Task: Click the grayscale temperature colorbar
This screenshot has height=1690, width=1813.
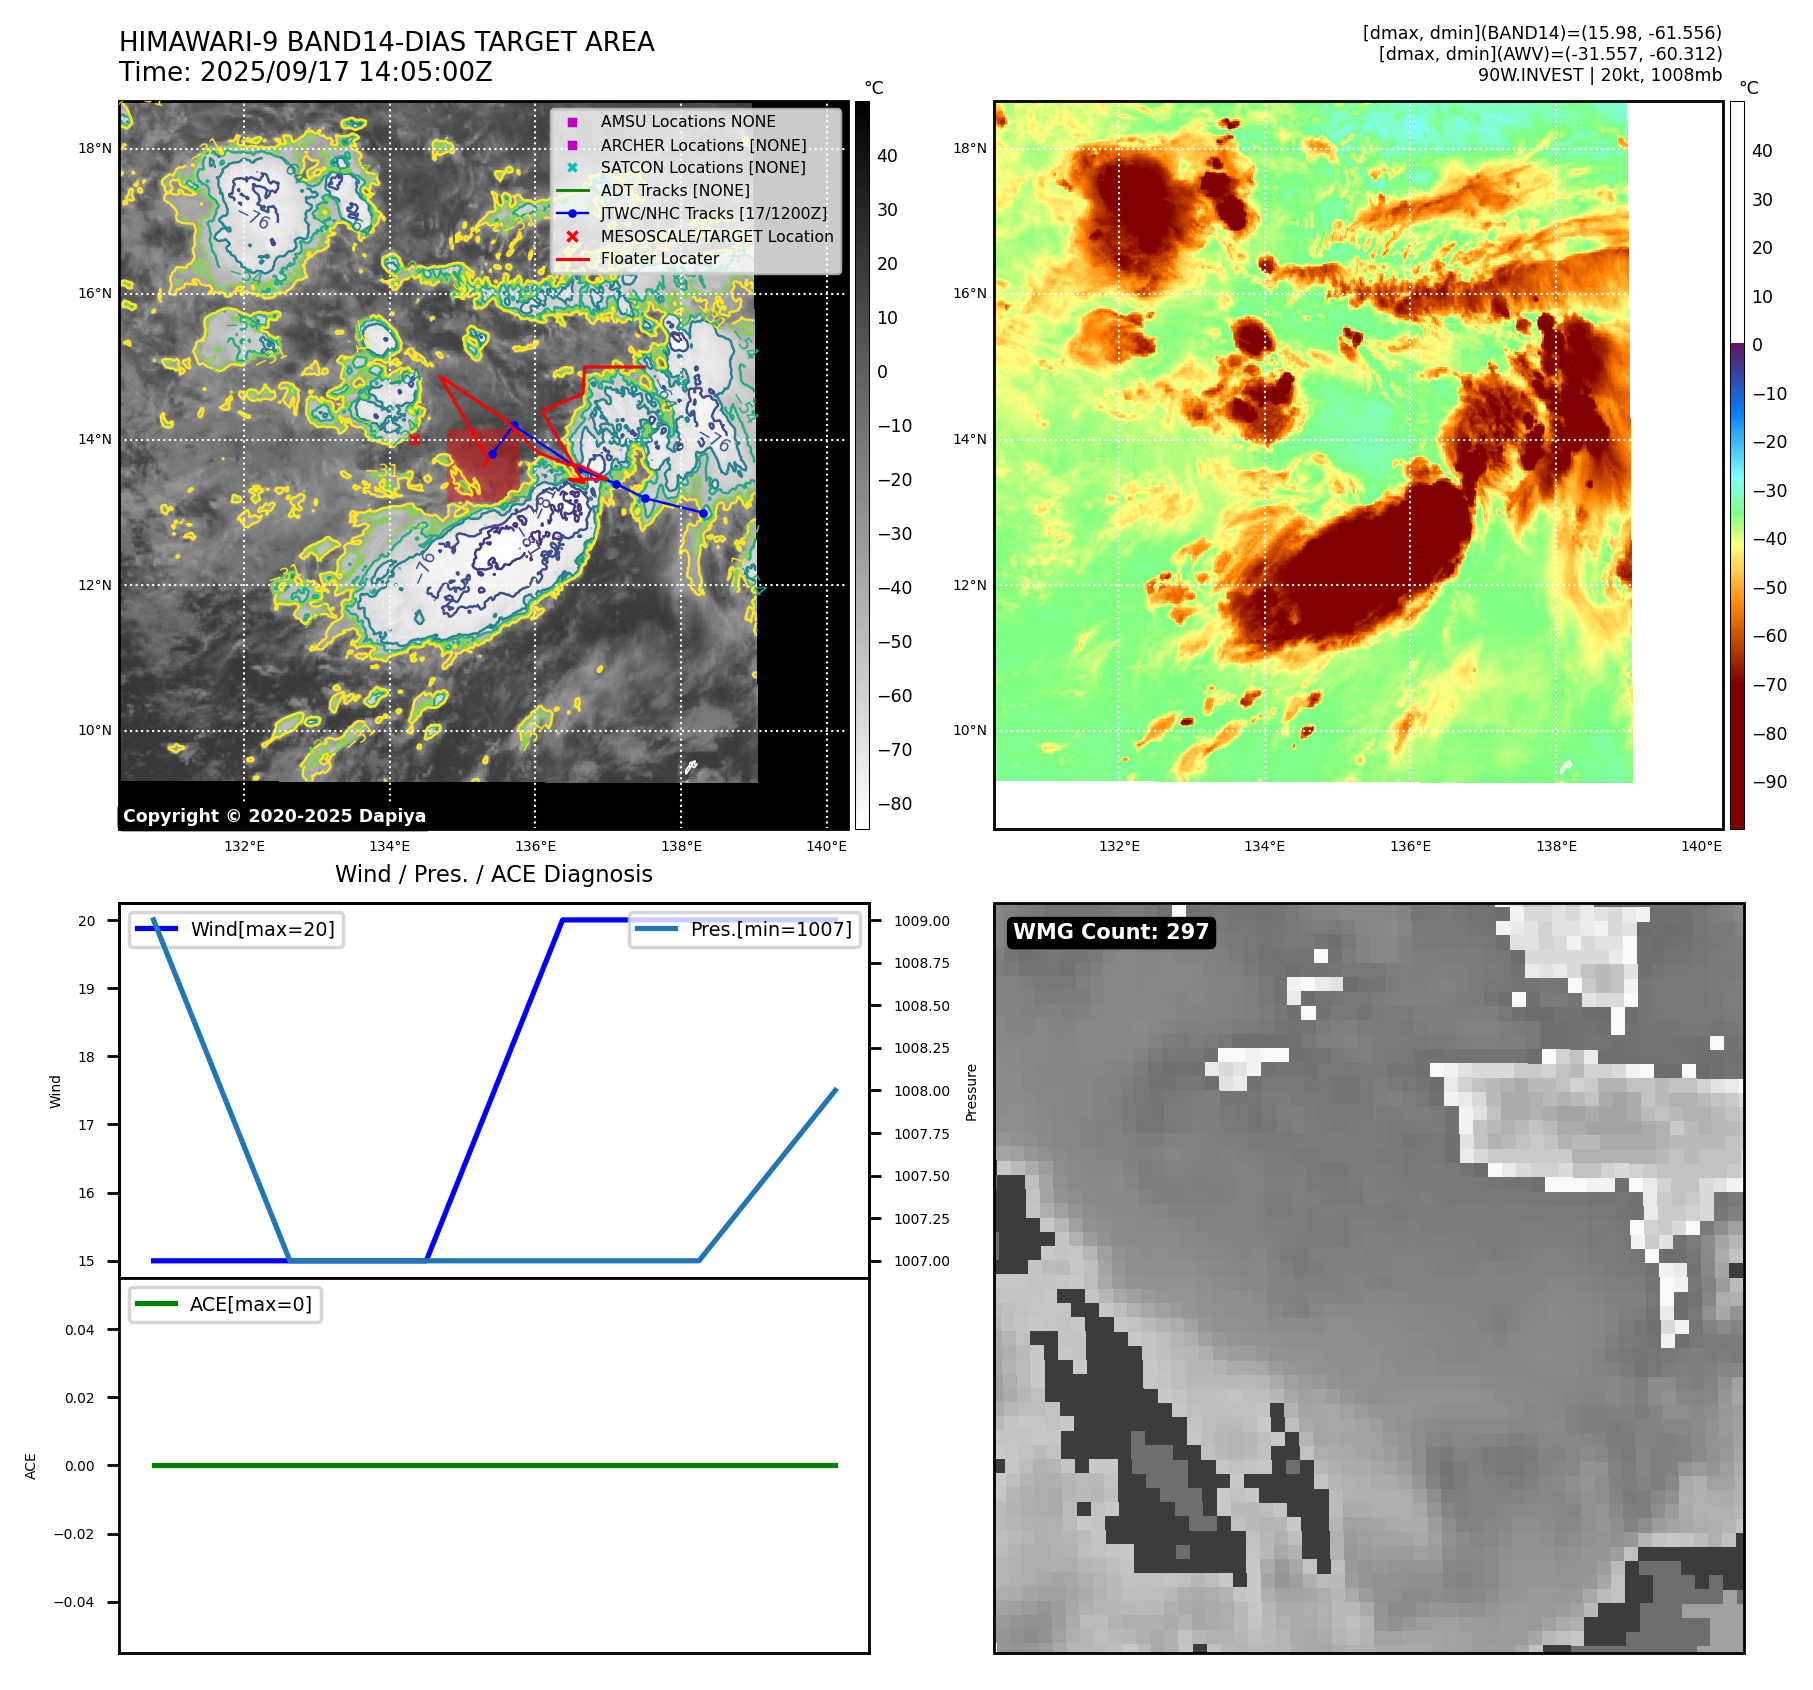Action: [862, 465]
